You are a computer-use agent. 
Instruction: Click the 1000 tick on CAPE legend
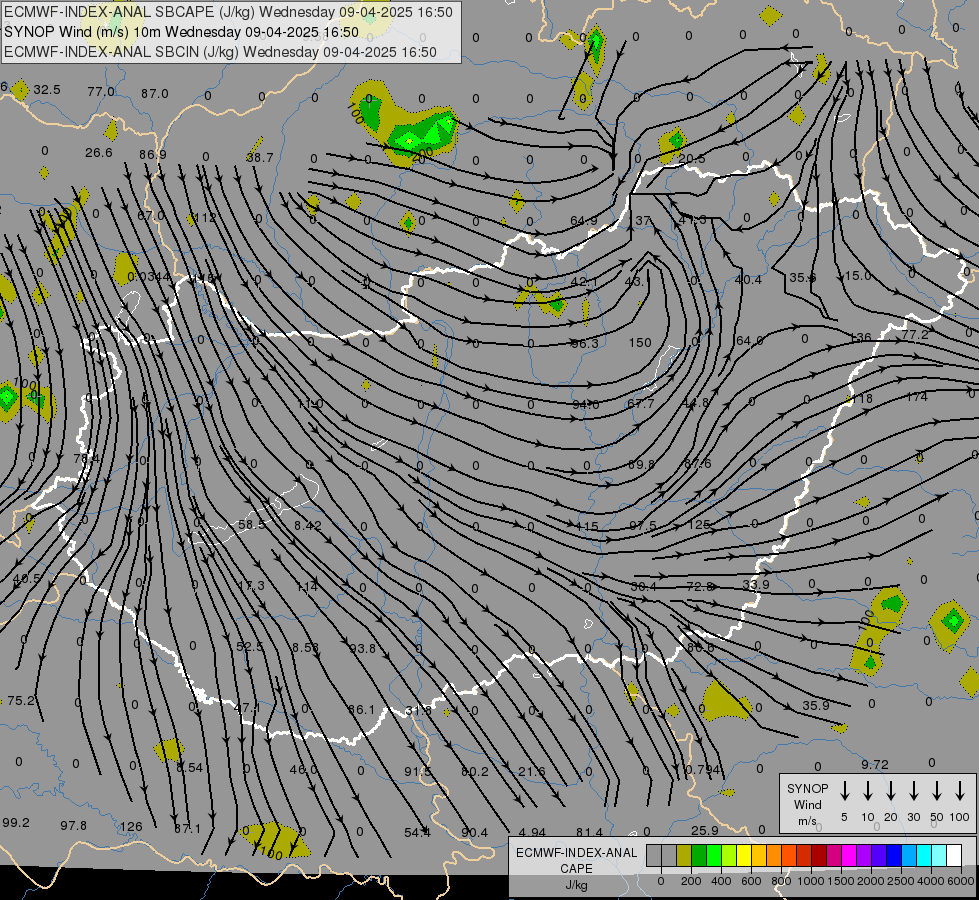click(811, 881)
